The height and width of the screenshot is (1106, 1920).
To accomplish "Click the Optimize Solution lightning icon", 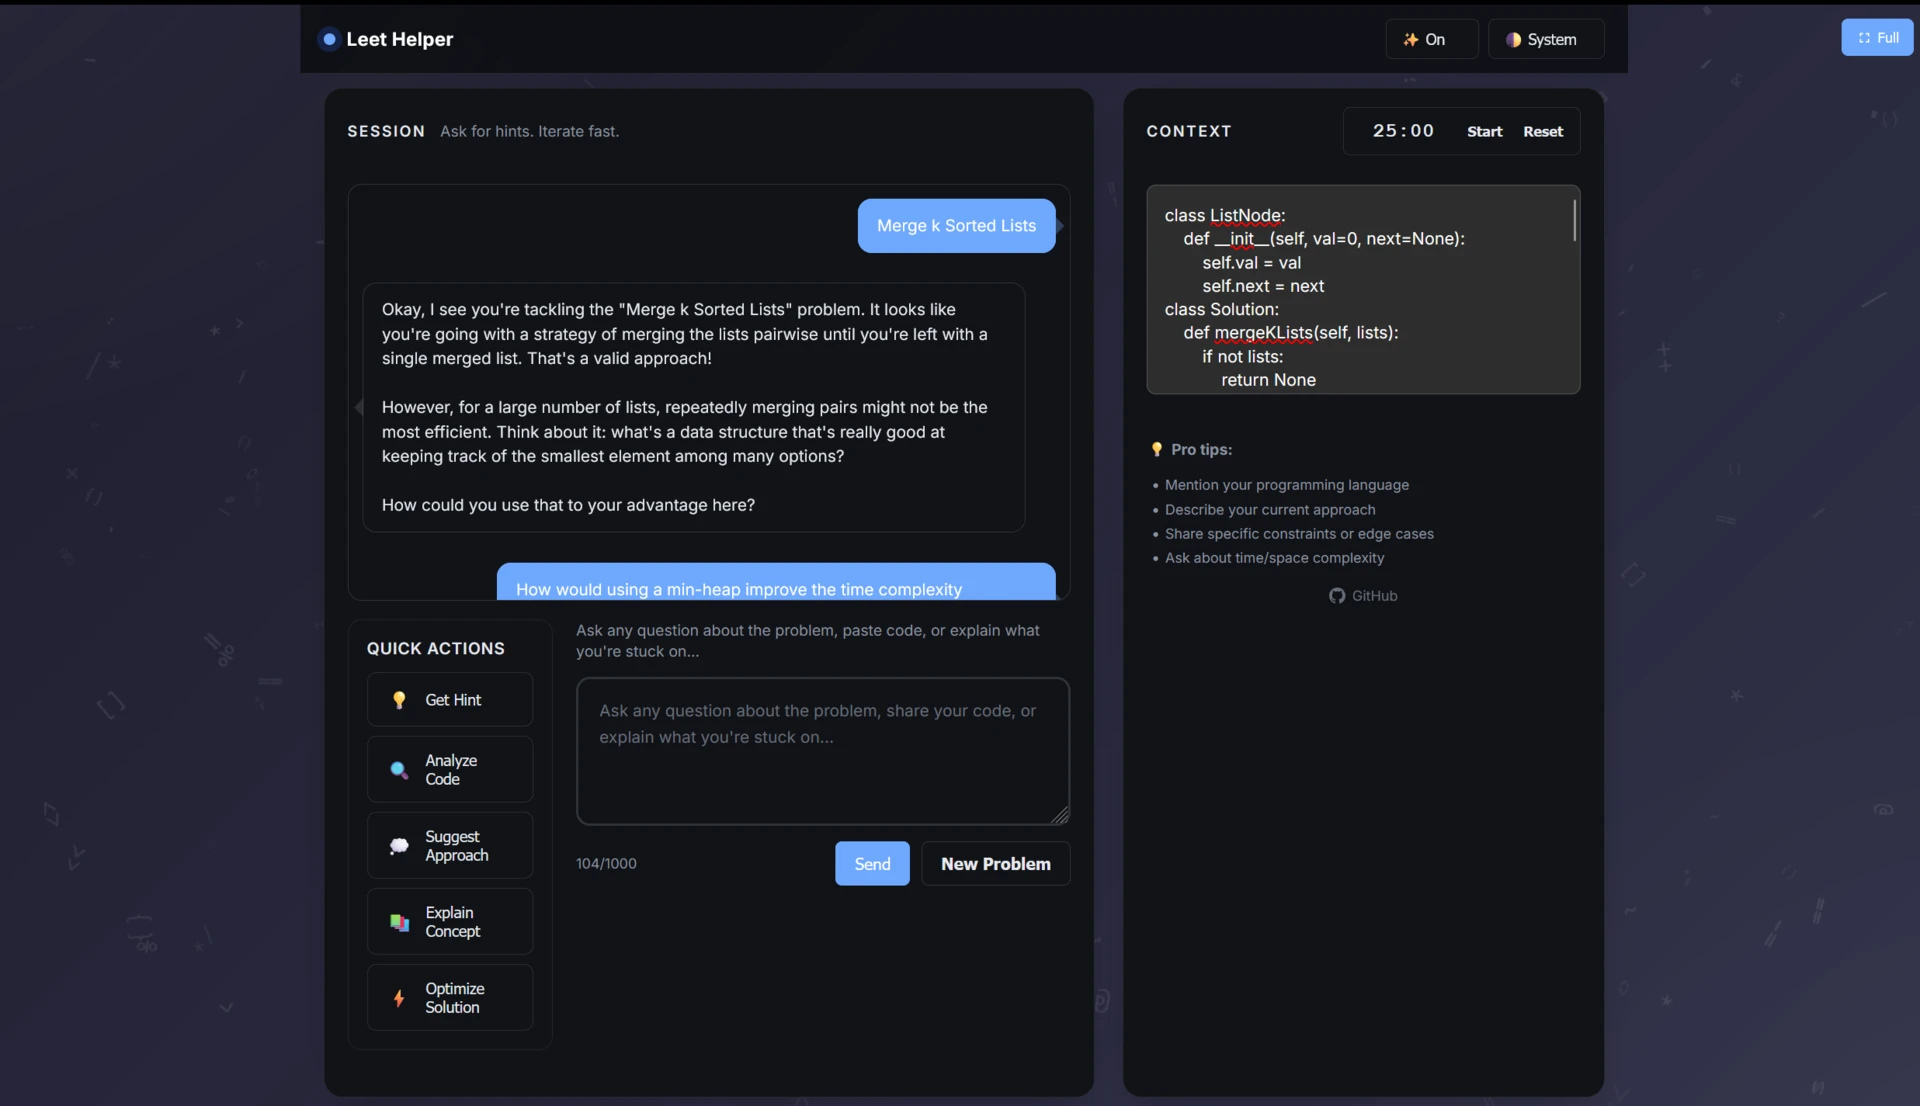I will coord(399,998).
